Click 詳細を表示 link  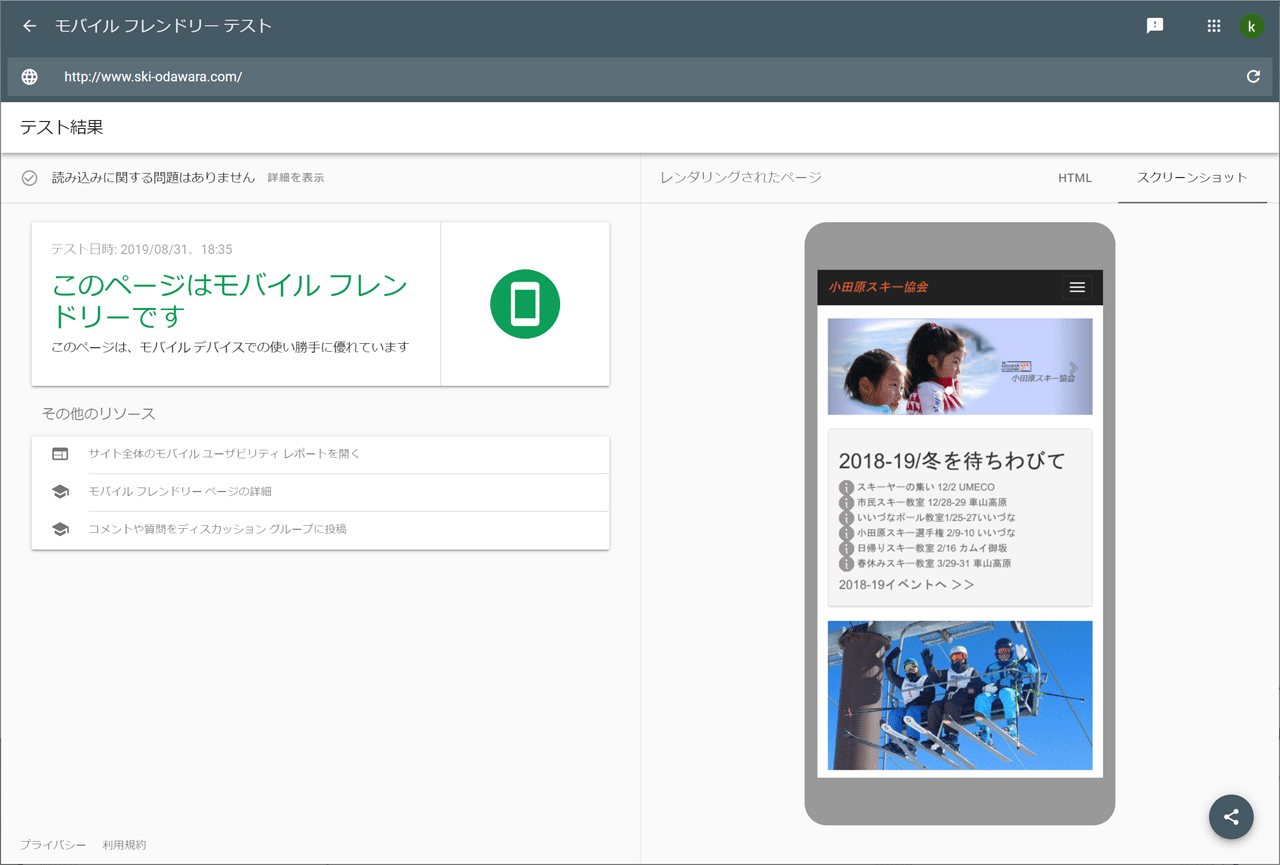[x=296, y=178]
